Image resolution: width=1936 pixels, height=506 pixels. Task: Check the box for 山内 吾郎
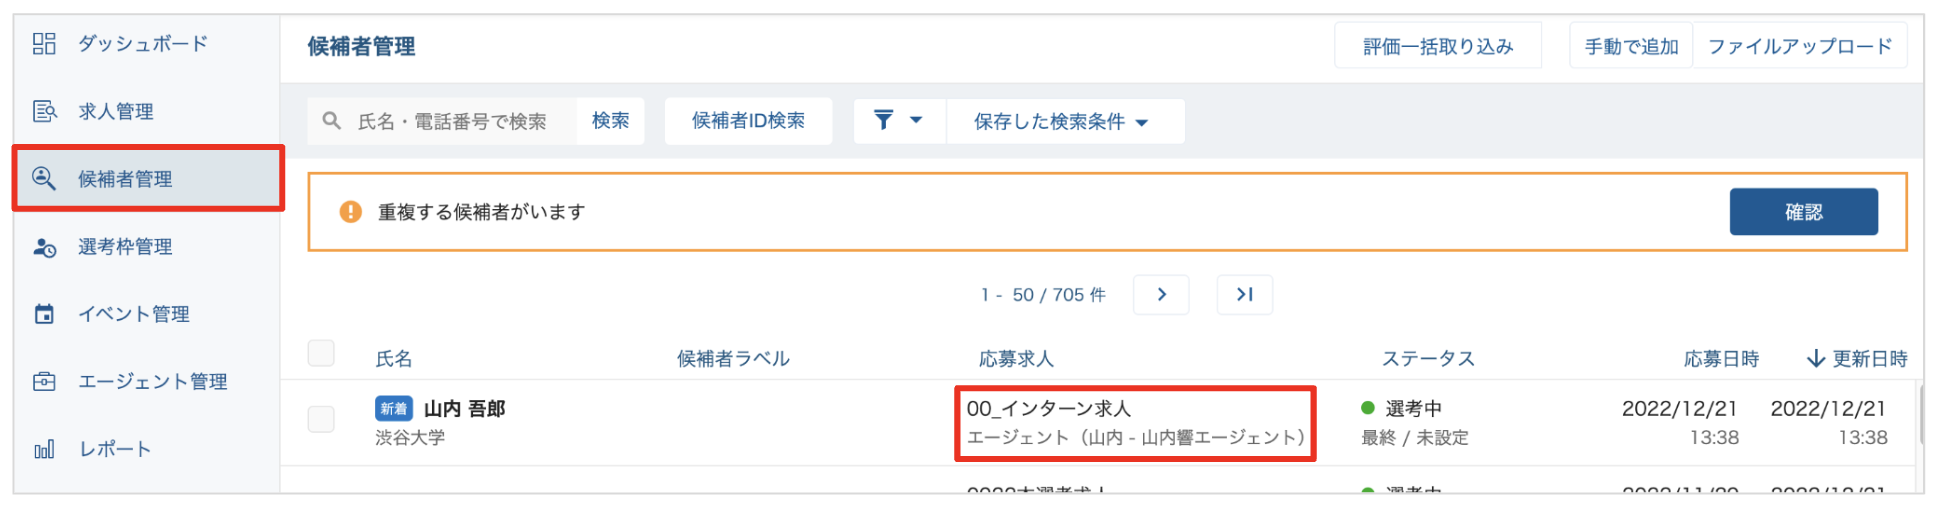pyautogui.click(x=321, y=419)
